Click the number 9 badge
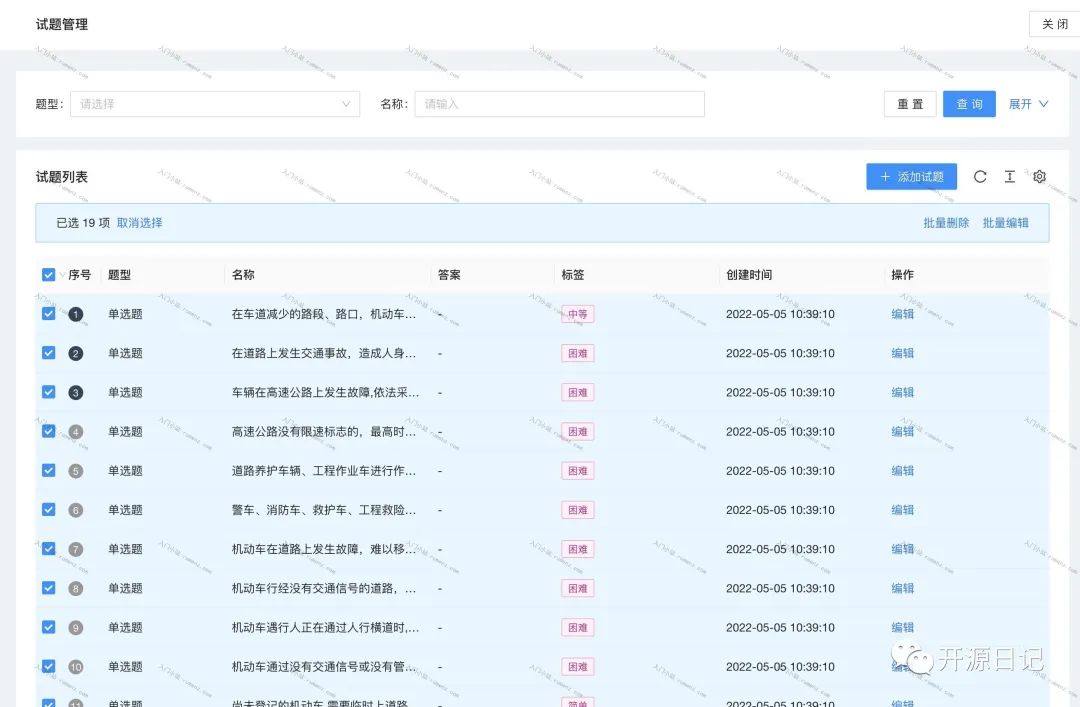Screen dimensions: 1080x707 tap(76, 628)
